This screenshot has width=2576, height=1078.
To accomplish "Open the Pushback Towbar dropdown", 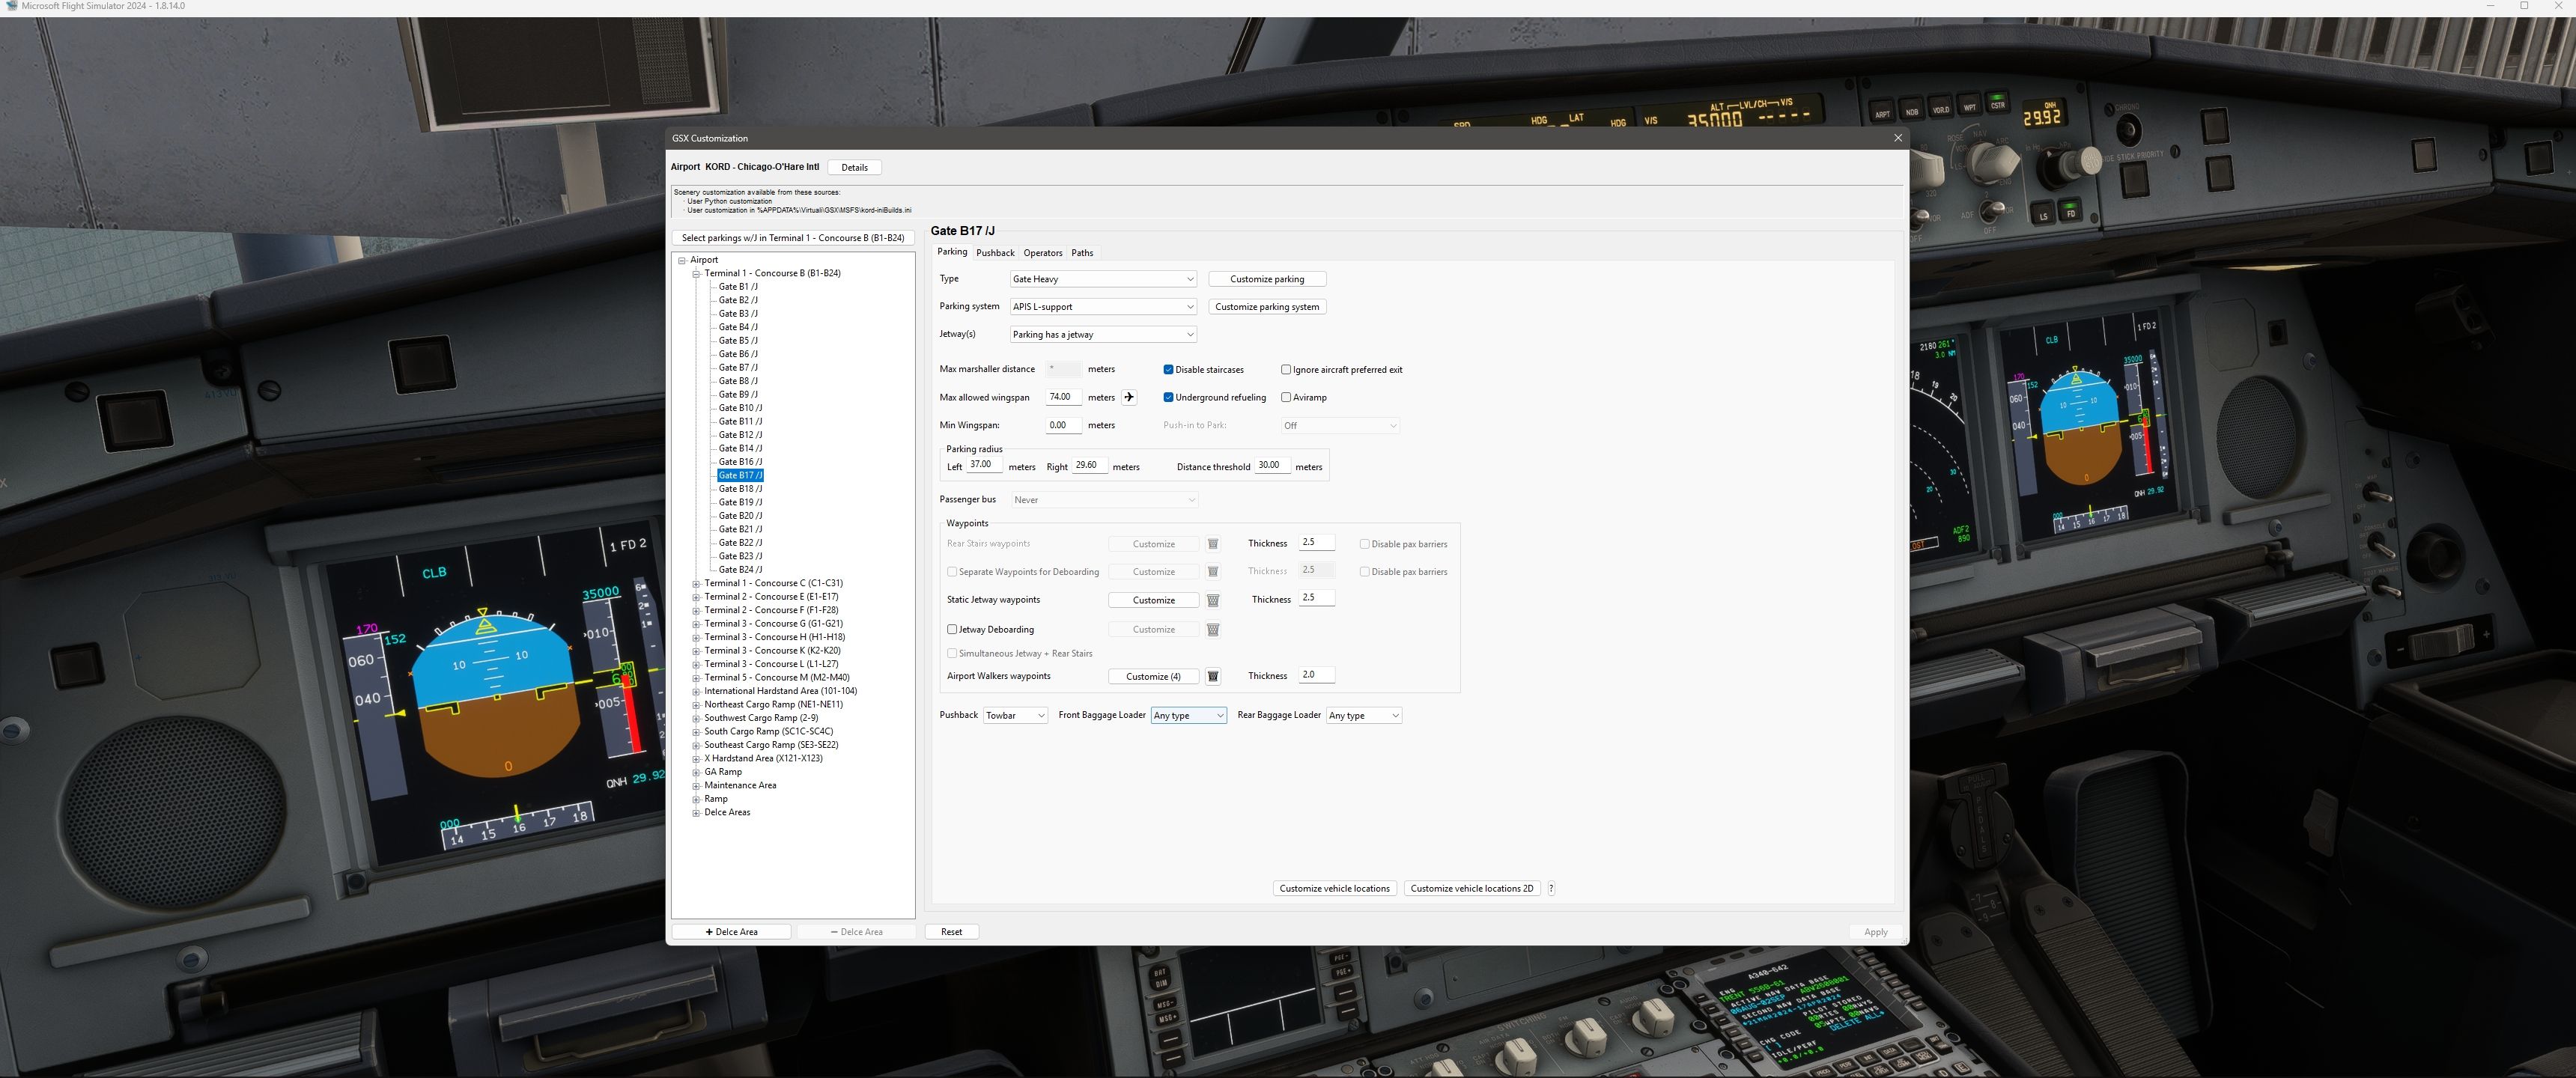I will coord(1015,716).
